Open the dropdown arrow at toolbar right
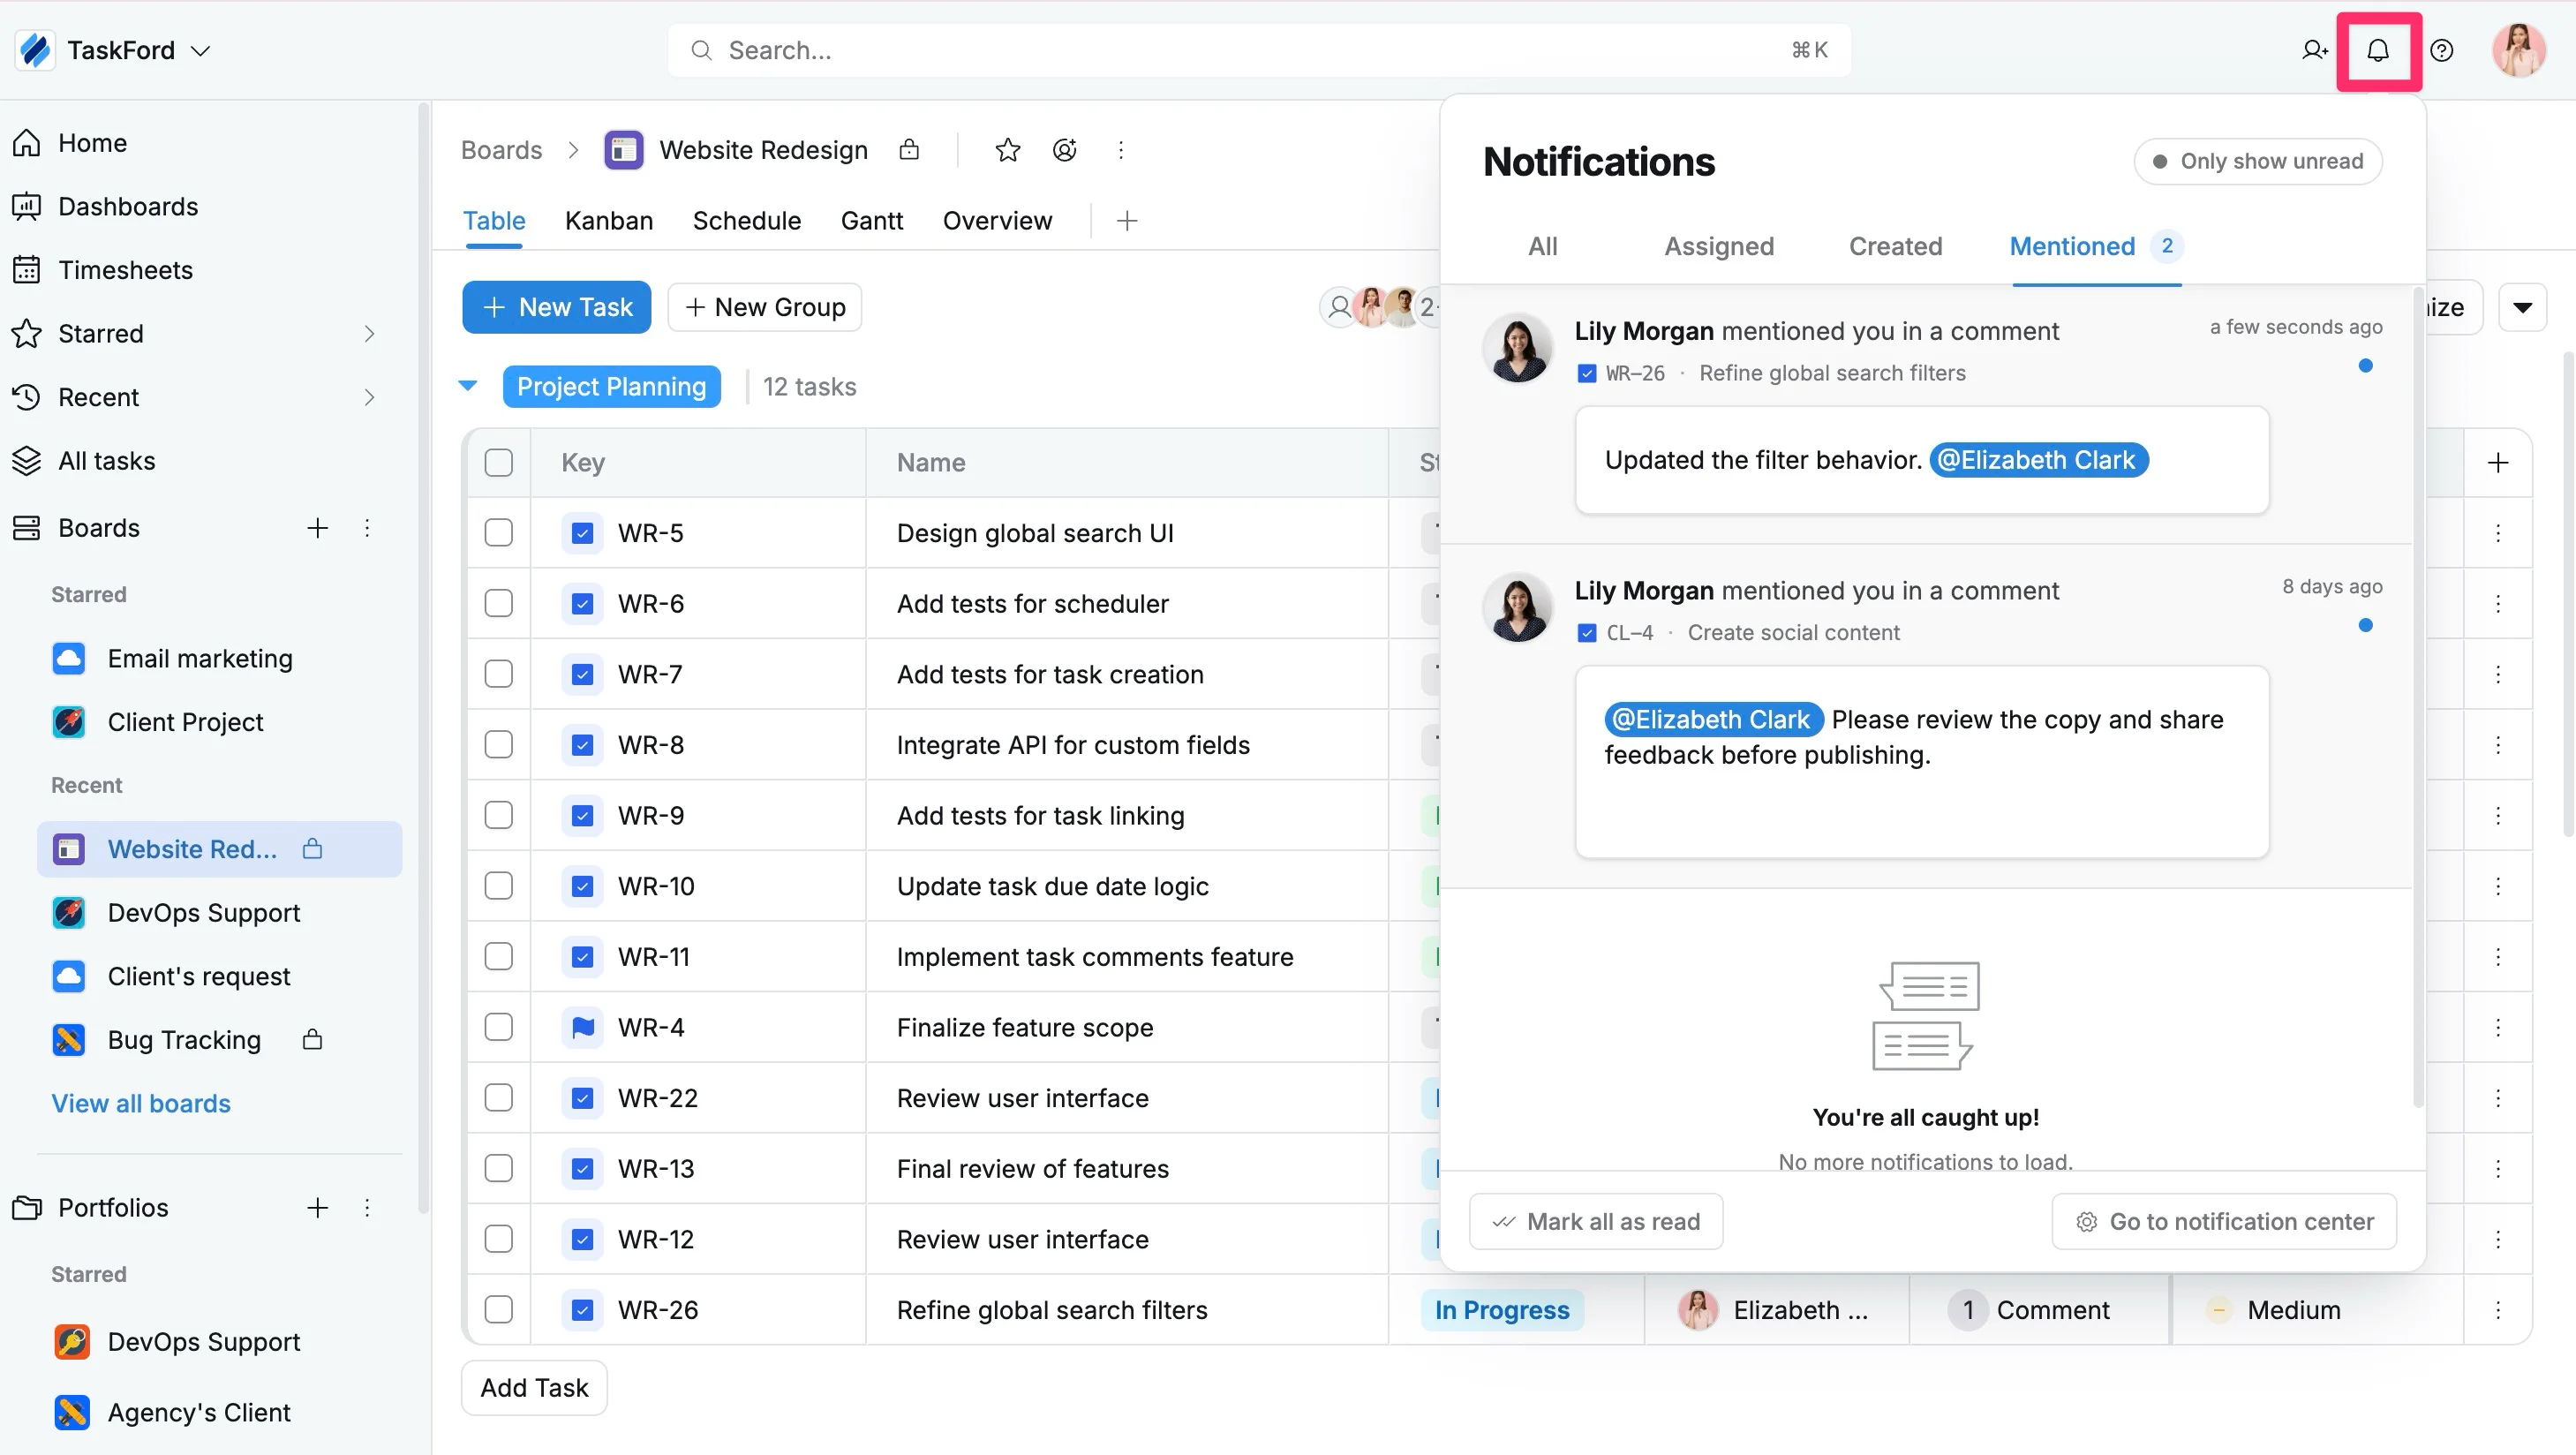 pyautogui.click(x=2522, y=307)
